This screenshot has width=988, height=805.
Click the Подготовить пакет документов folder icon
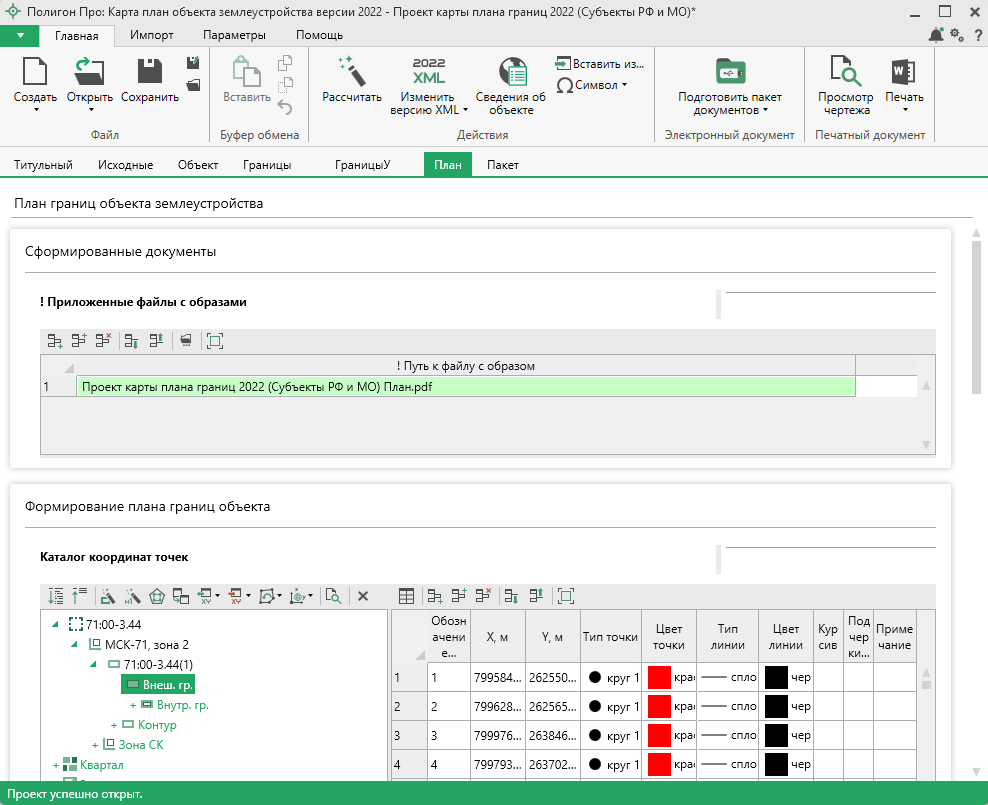(730, 71)
